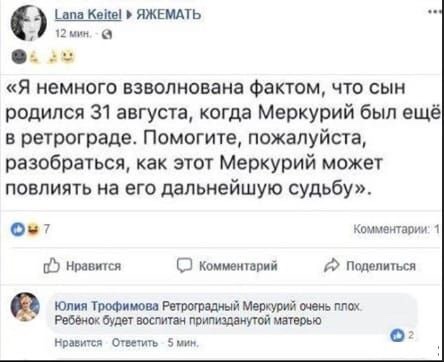Screen dimensions: 444x362
Task: Click the Комментарий button
Action: pos(228,266)
